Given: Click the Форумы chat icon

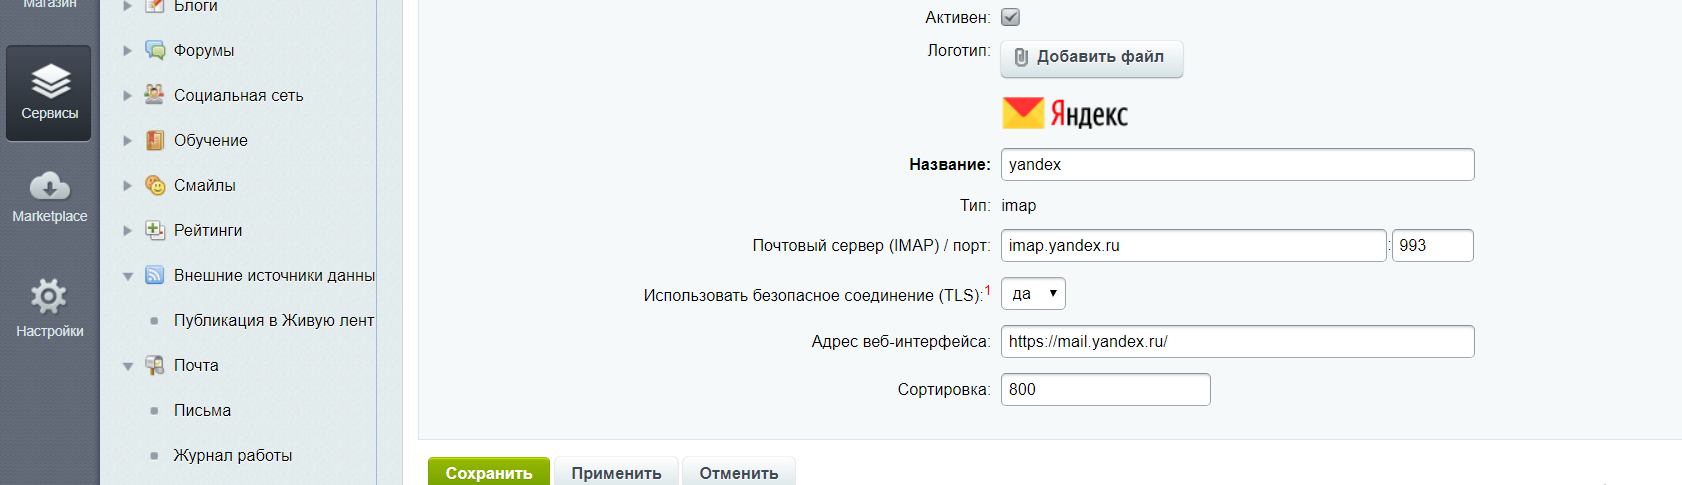Looking at the screenshot, I should click(155, 50).
